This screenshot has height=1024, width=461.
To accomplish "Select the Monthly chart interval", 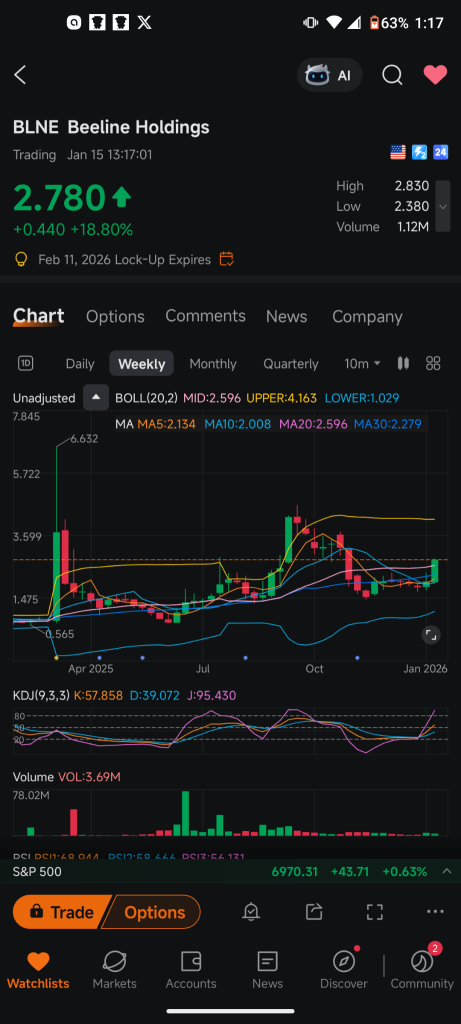I will click(213, 364).
